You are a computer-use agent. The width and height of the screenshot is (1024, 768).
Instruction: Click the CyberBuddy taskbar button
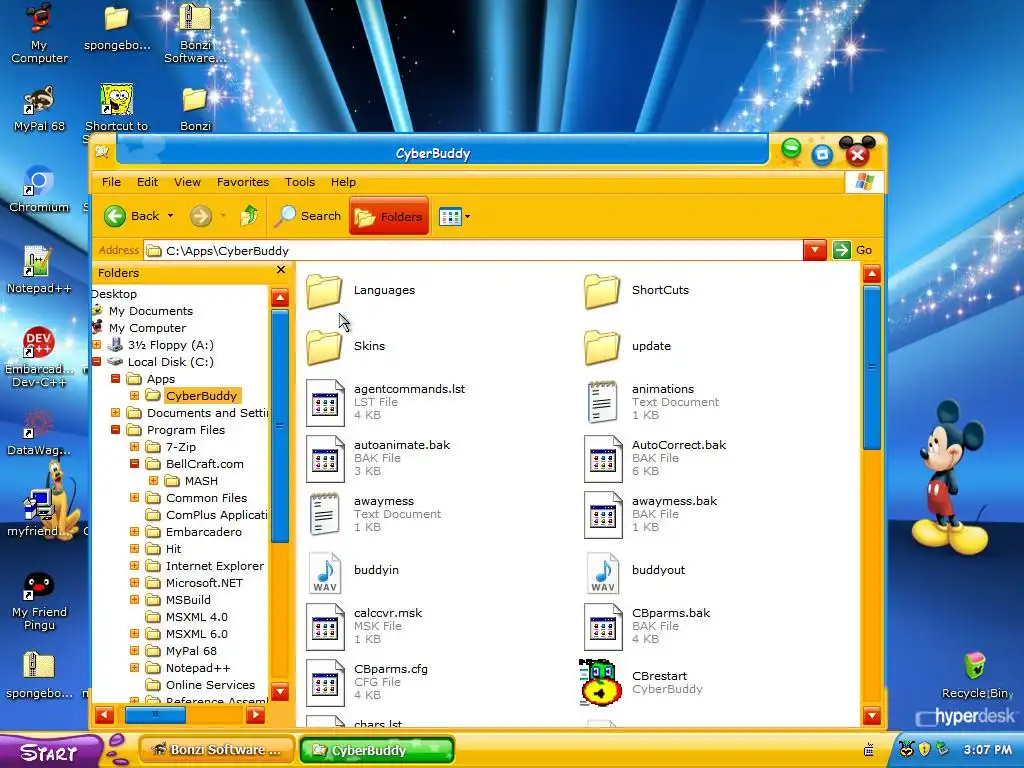[377, 750]
